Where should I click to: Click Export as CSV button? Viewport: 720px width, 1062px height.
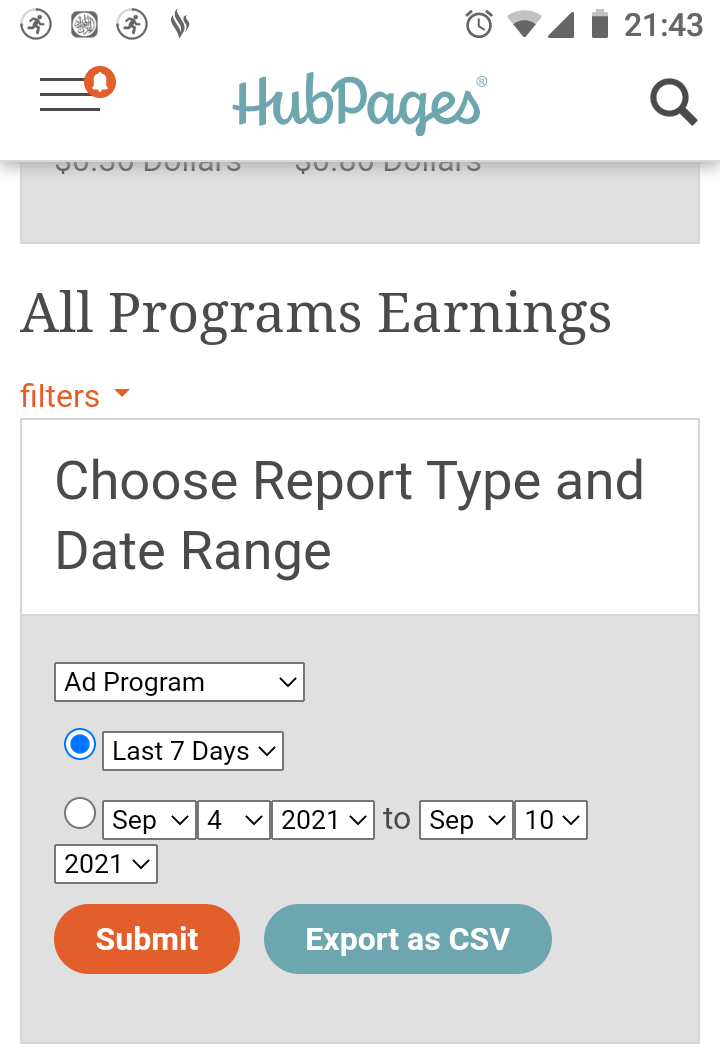click(x=408, y=939)
